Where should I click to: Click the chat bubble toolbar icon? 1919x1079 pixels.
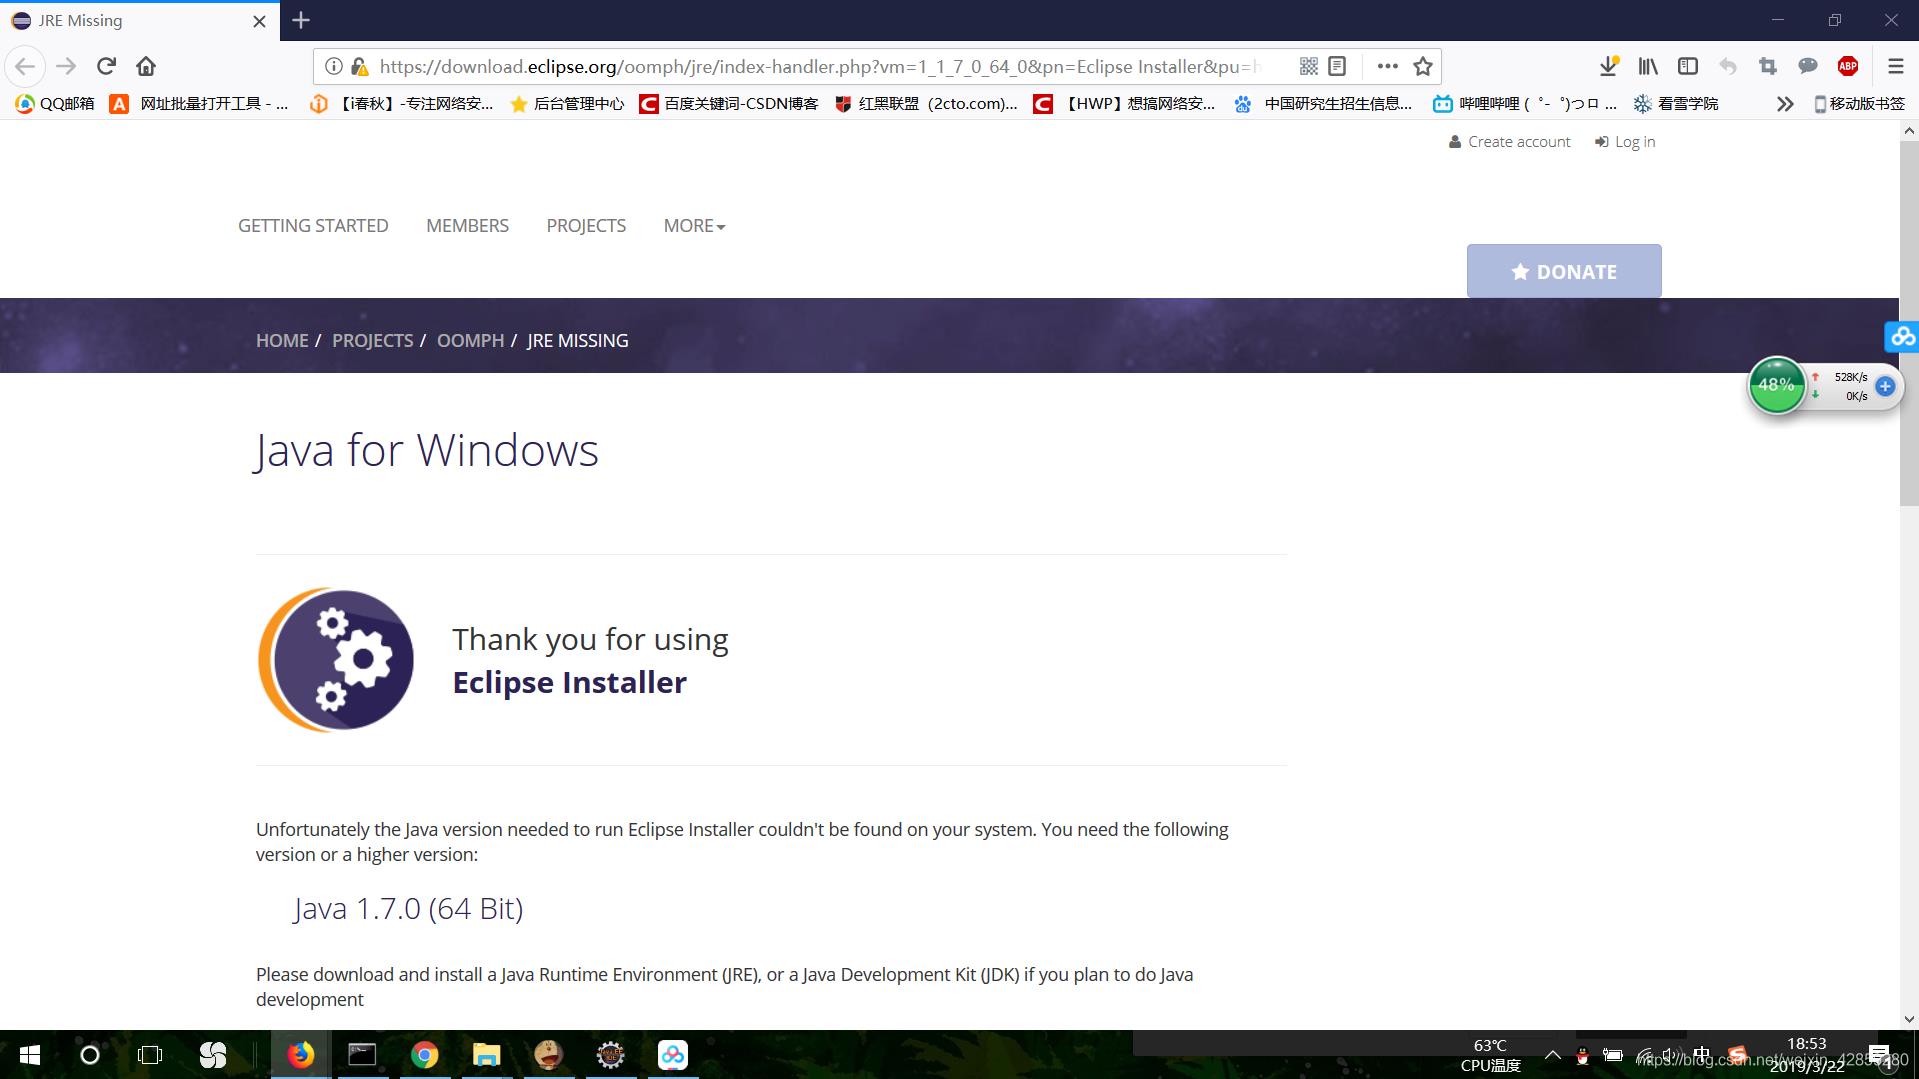(1808, 66)
